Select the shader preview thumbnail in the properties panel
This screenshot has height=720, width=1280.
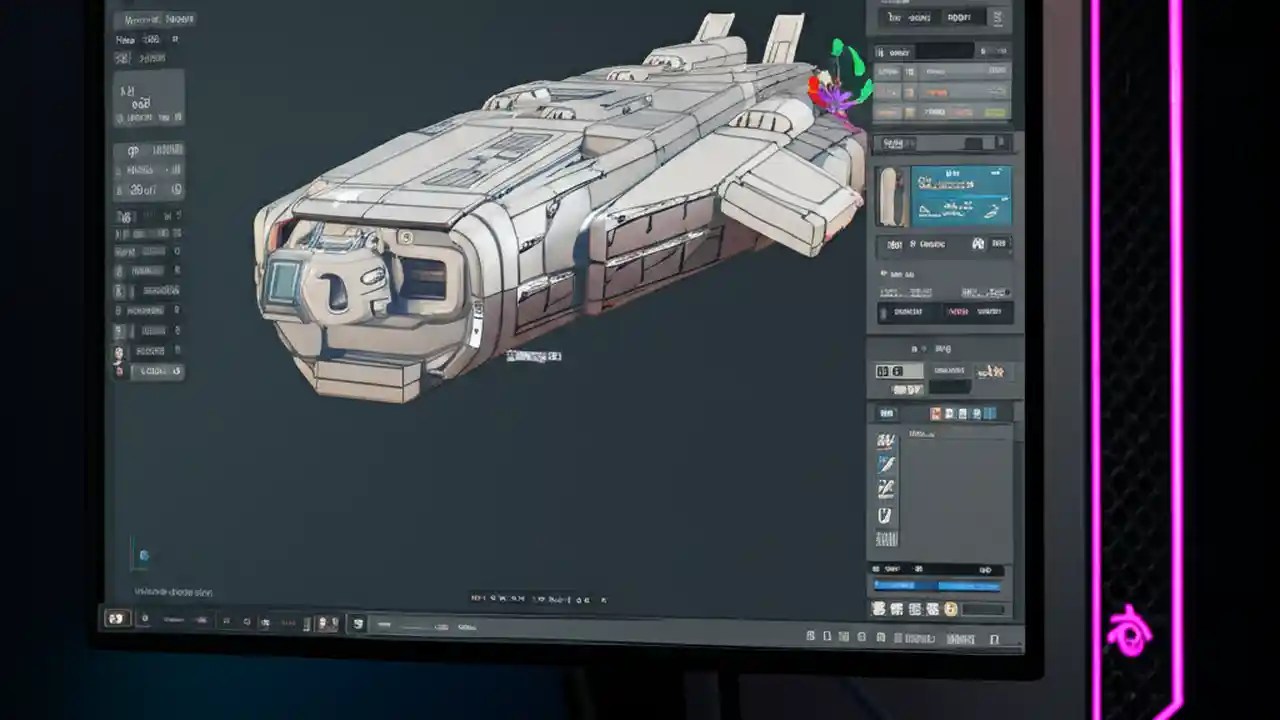pos(893,195)
